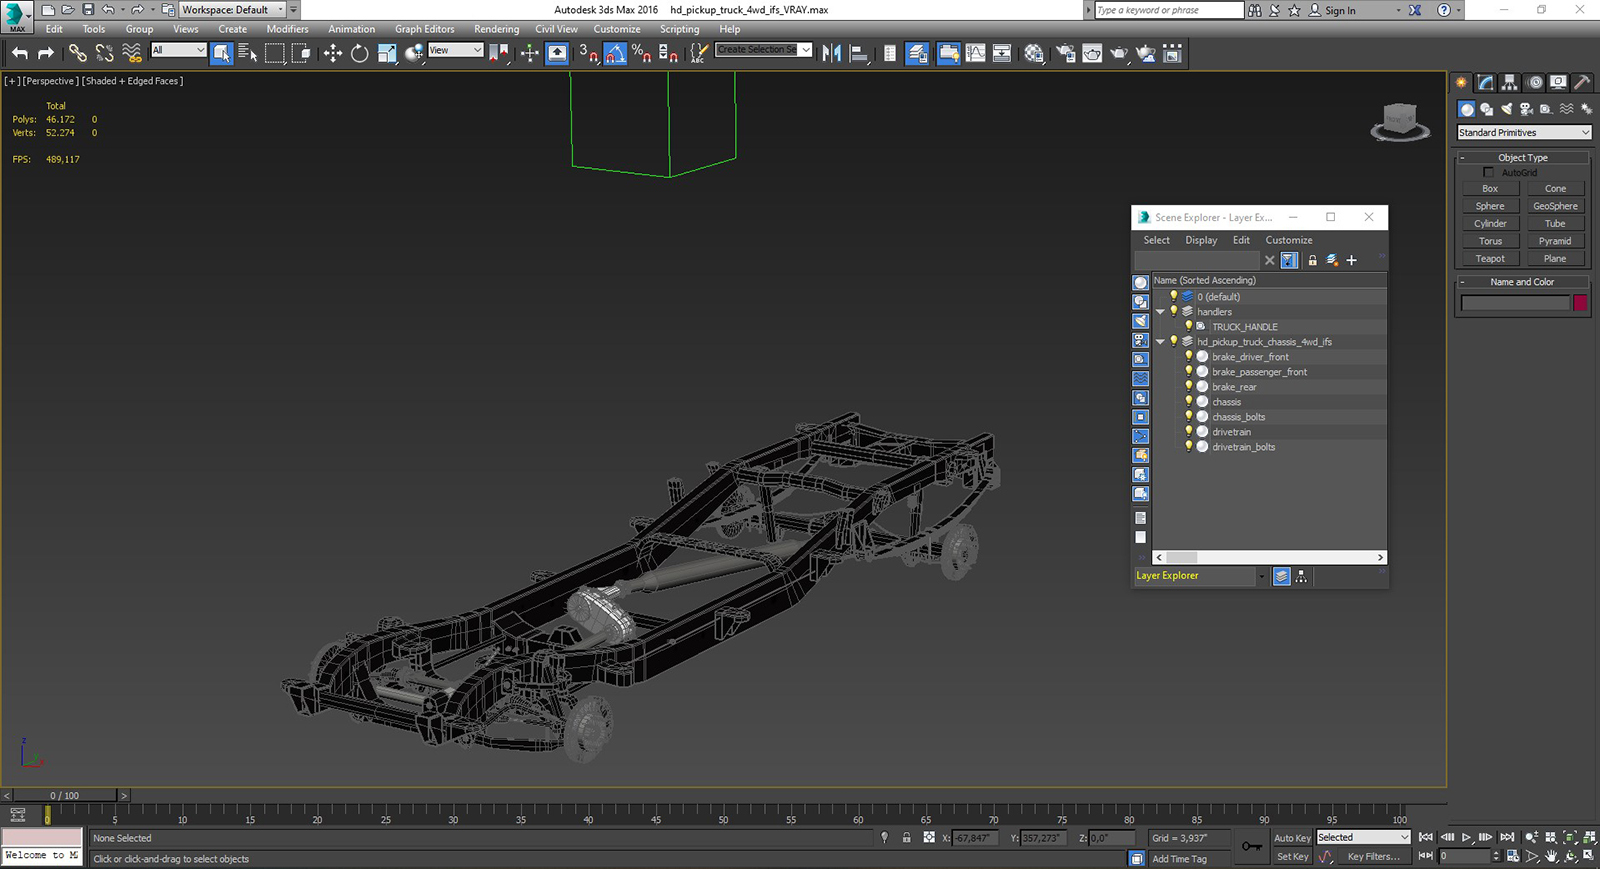
Task: Choose the Select and Uniform Scale tool
Action: coord(387,54)
